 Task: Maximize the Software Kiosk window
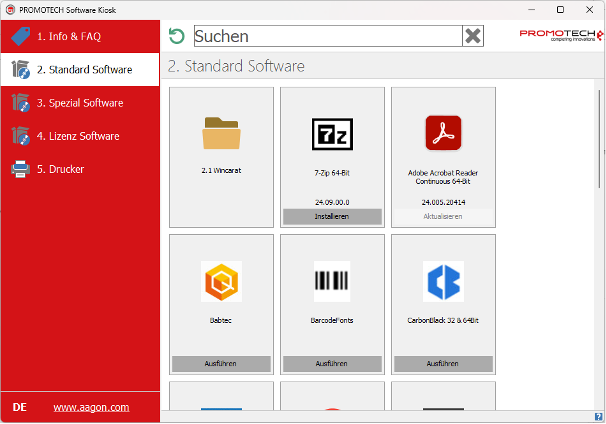560,10
